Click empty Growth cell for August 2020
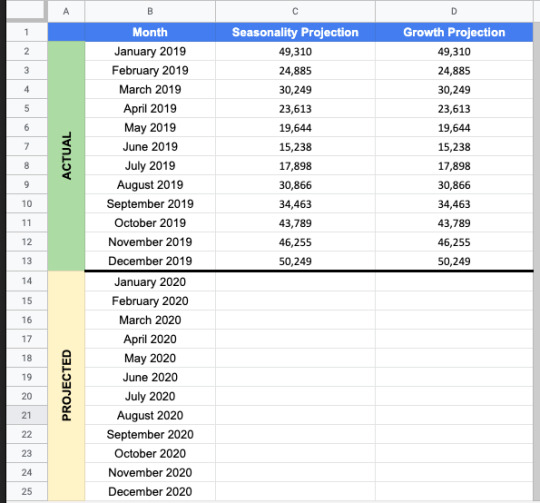540x503 pixels. click(454, 415)
